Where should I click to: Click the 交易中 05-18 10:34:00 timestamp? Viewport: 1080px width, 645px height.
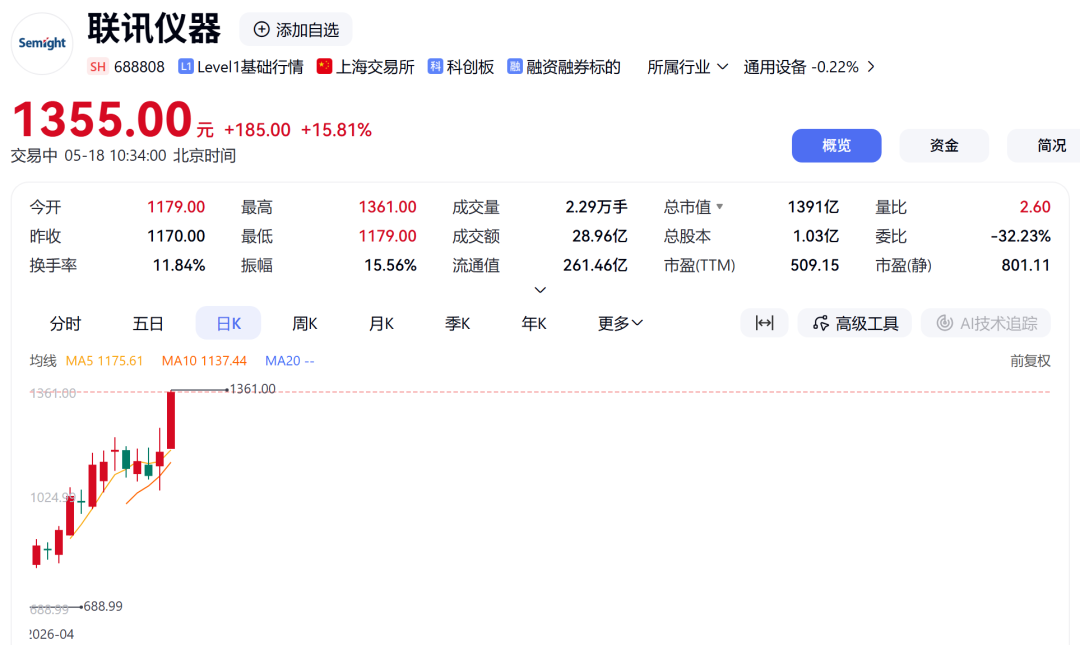(x=123, y=156)
